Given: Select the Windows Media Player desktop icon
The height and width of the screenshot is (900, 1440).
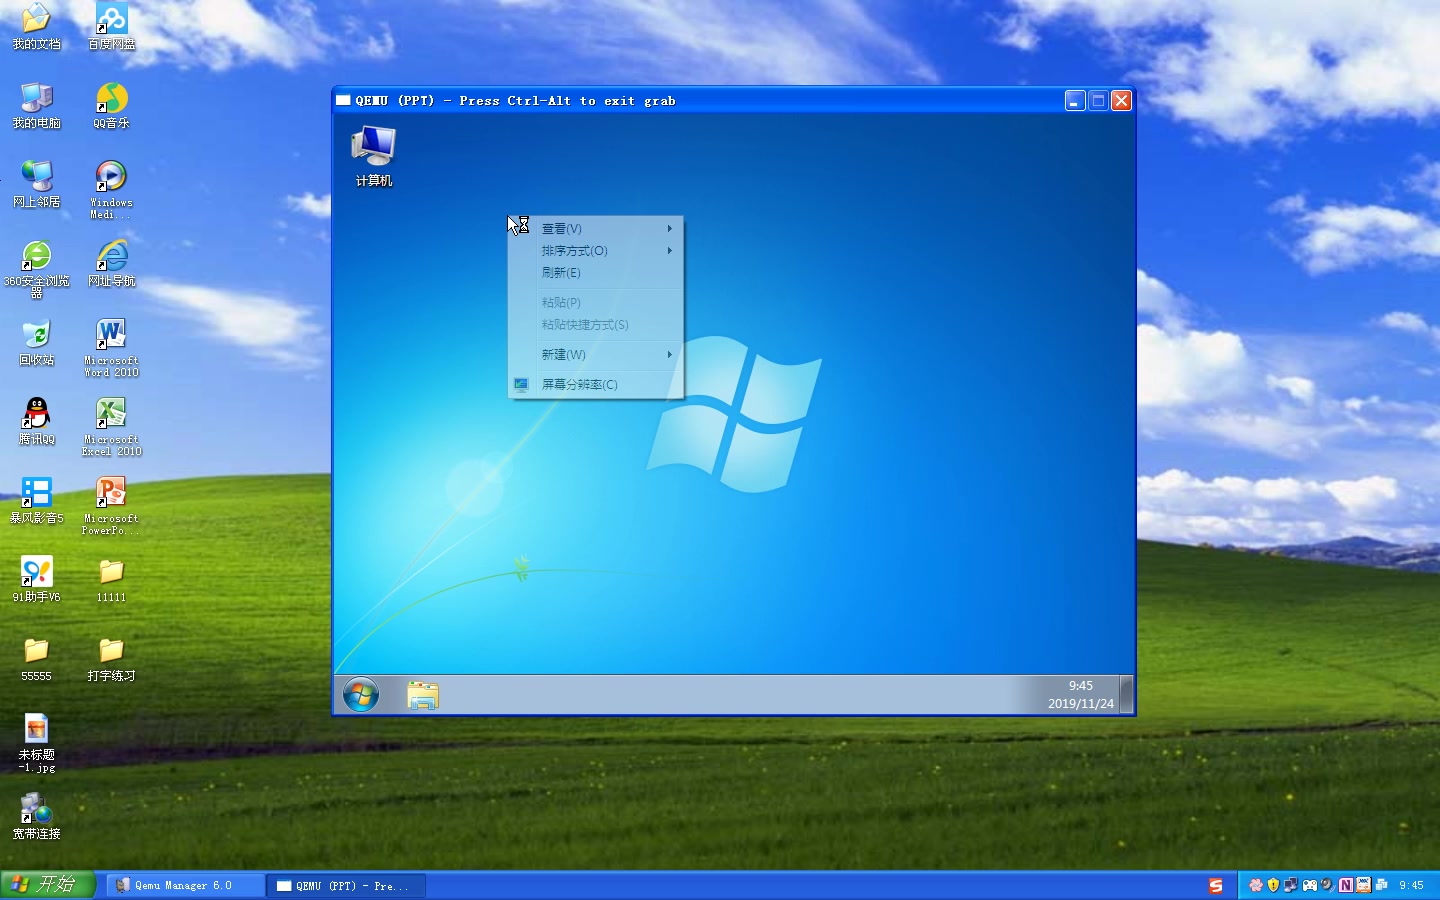Looking at the screenshot, I should 111,190.
